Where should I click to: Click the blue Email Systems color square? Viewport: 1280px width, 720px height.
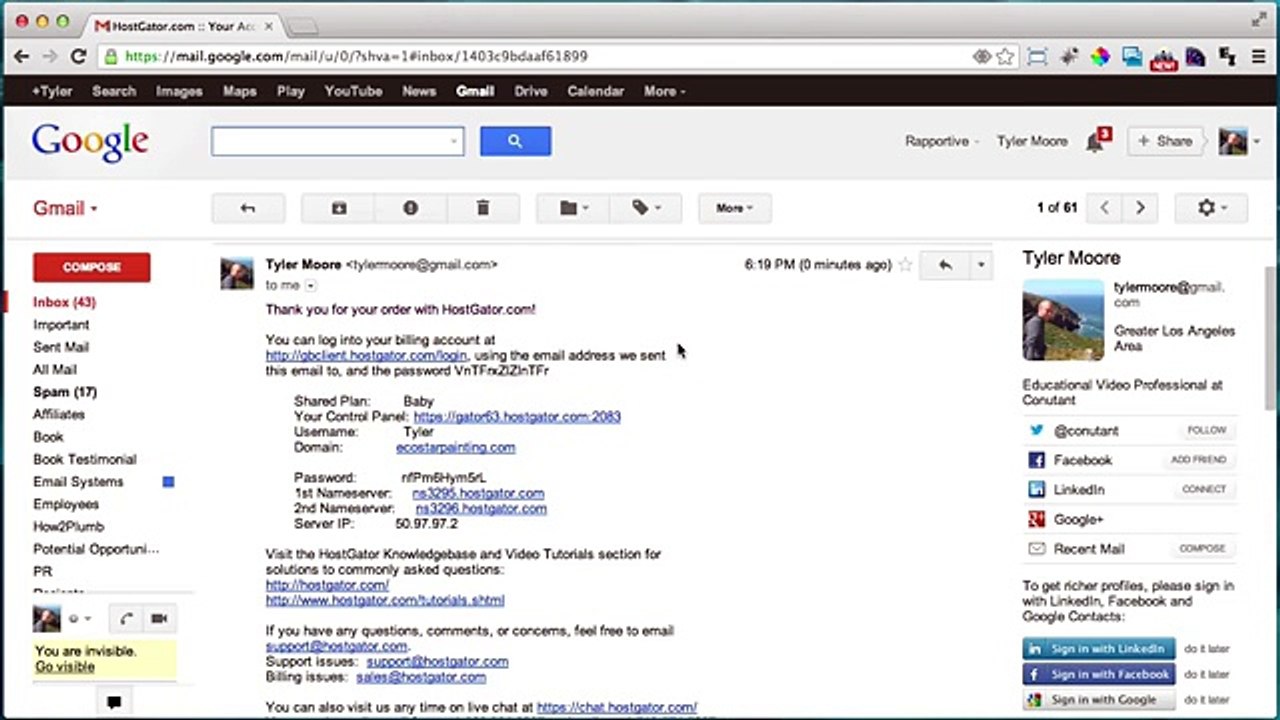(x=168, y=482)
